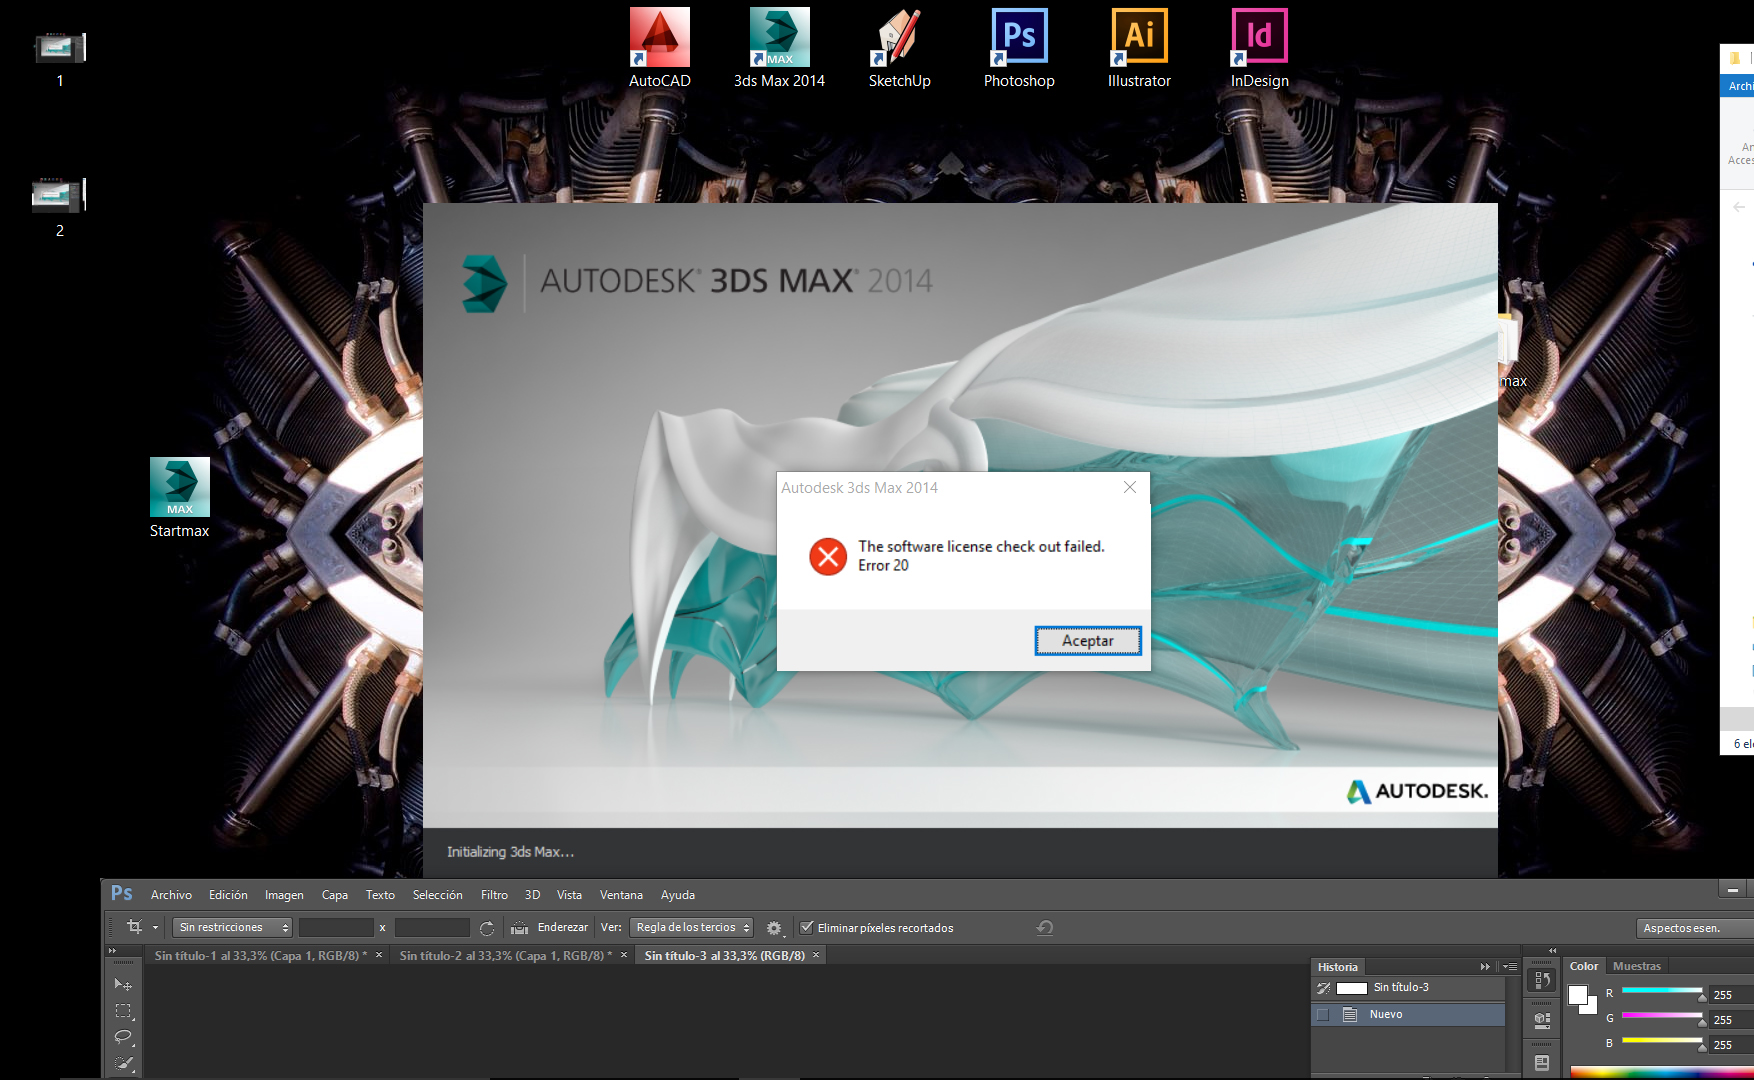Open the Capa menu in Photoshop

[x=335, y=895]
